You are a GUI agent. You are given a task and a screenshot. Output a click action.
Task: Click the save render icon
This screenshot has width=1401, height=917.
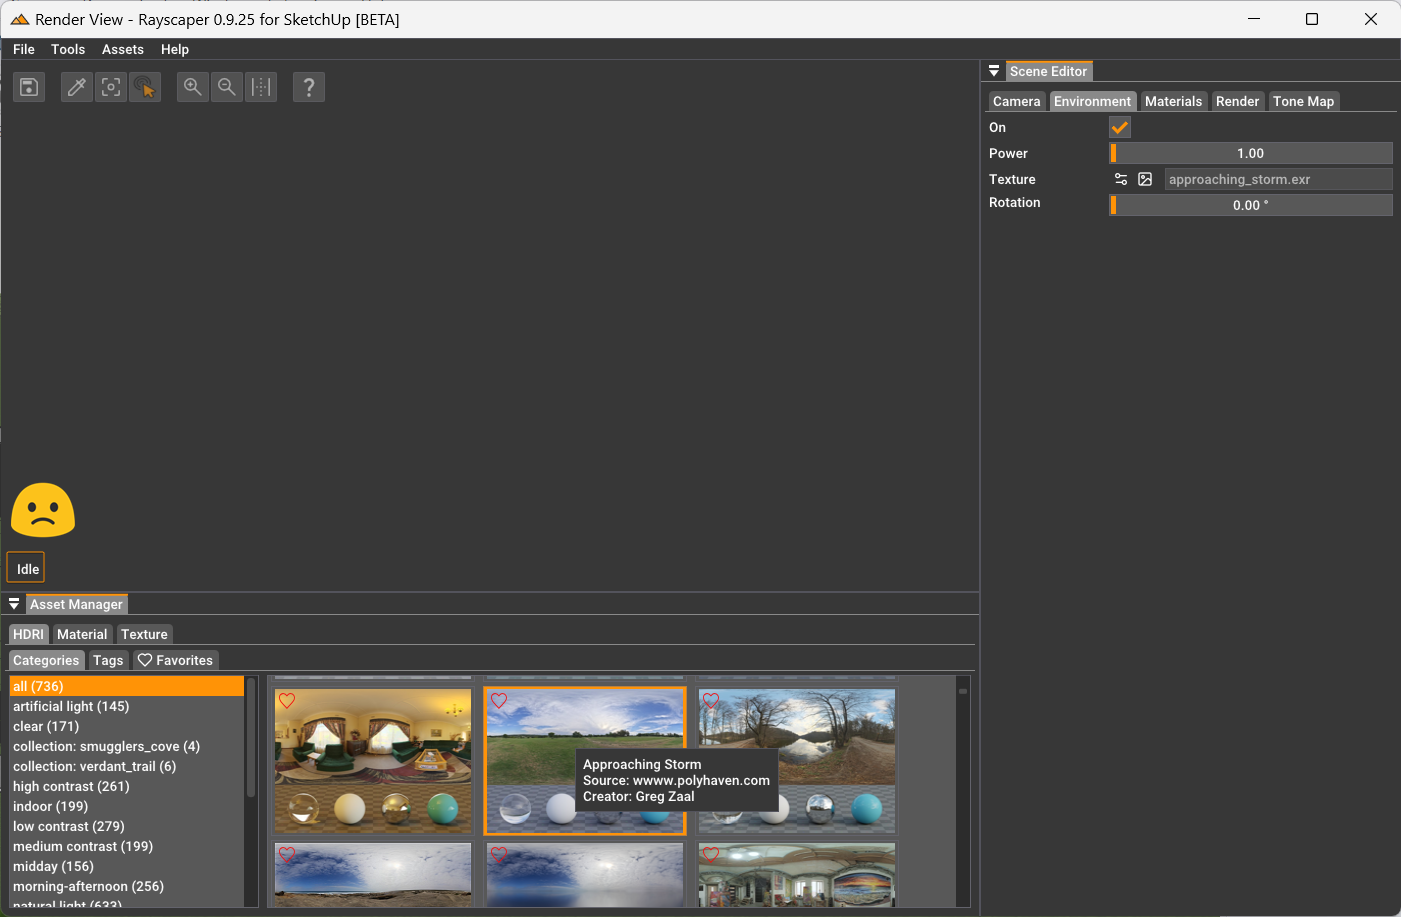pos(29,87)
